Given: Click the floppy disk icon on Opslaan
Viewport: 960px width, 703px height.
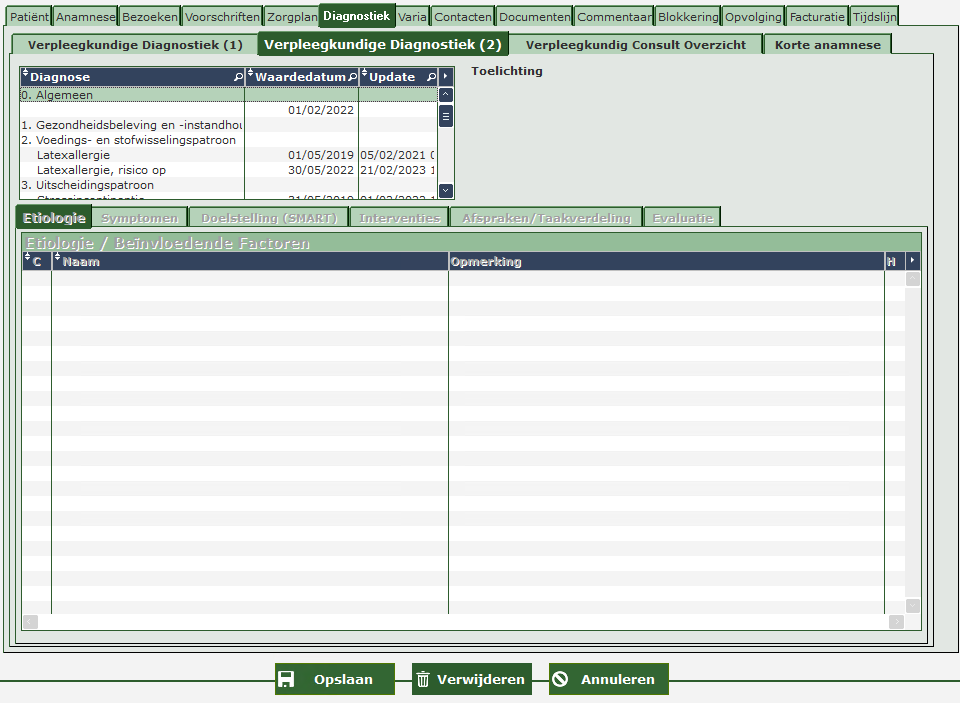Looking at the screenshot, I should 286,679.
